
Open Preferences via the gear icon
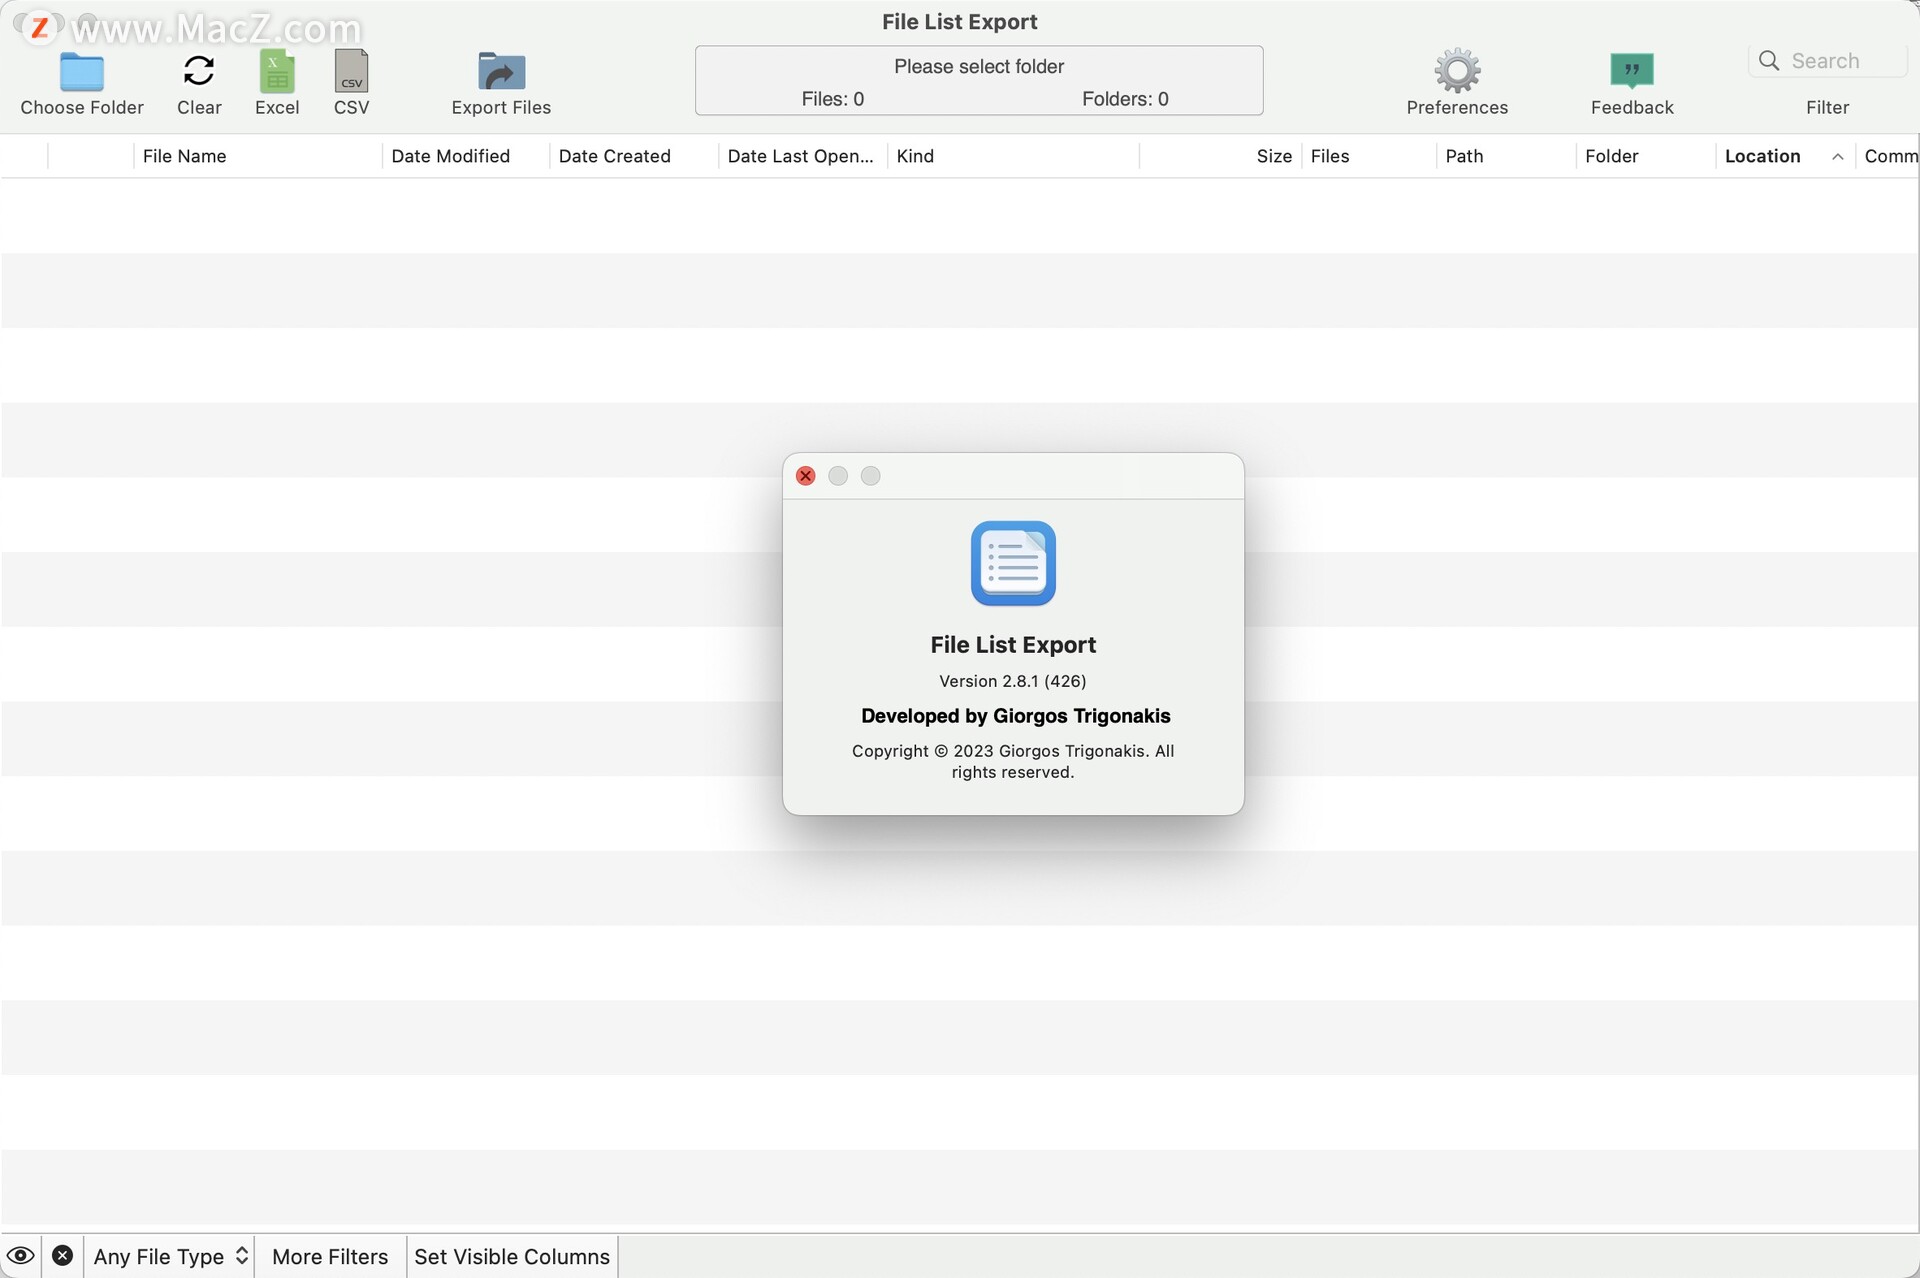coord(1457,70)
